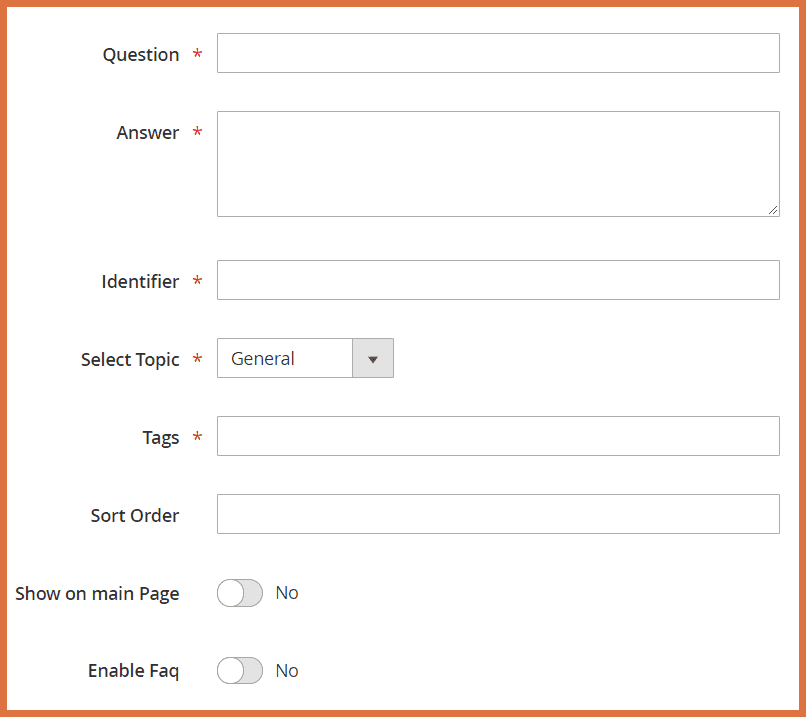806x717 pixels.
Task: Click the Sort Order label
Action: (135, 516)
